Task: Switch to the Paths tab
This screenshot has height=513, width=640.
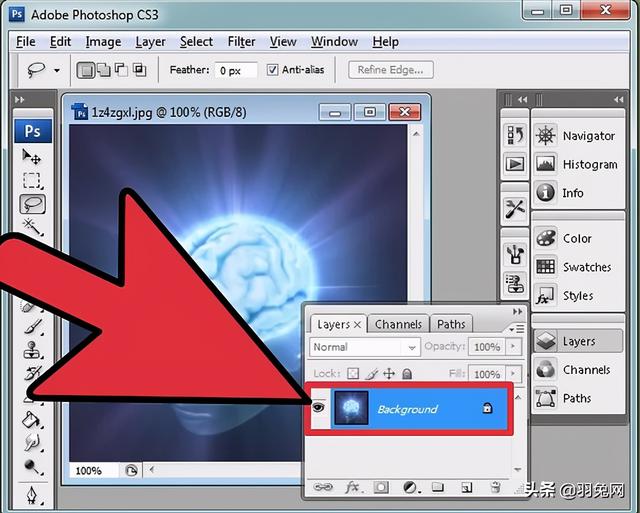Action: tap(451, 324)
